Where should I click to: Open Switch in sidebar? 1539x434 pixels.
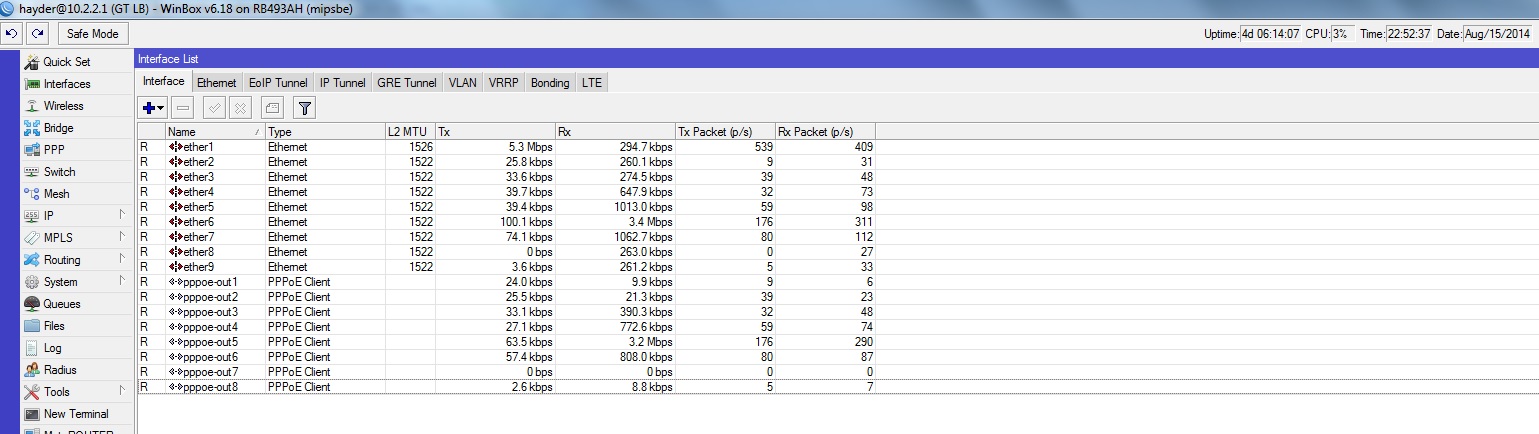(78, 172)
